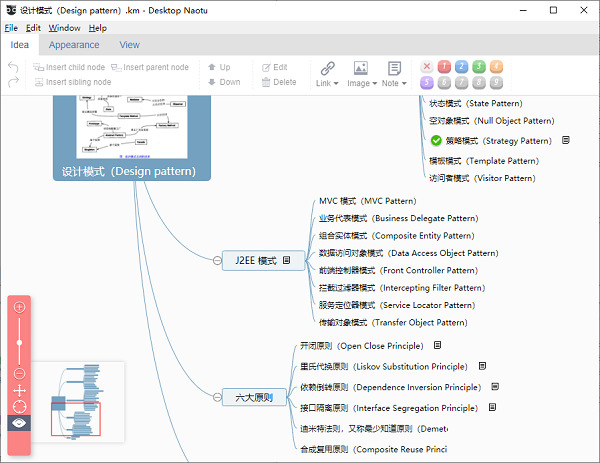Open note icon beside Strategy Pattern

(566, 140)
